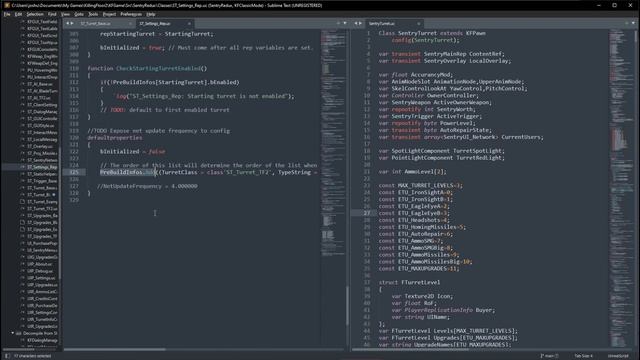Screen dimensions: 640x360
Task: Close the ST_Settings_Rep.uc tab
Action: tap(189, 24)
